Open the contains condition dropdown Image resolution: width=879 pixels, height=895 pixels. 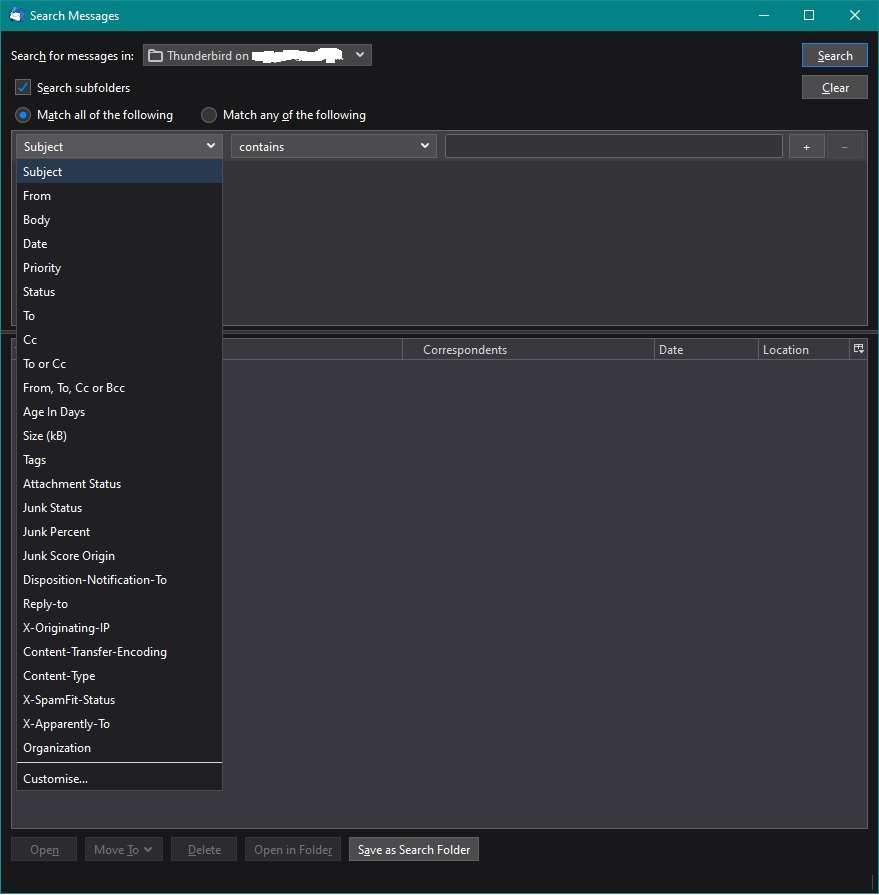334,147
